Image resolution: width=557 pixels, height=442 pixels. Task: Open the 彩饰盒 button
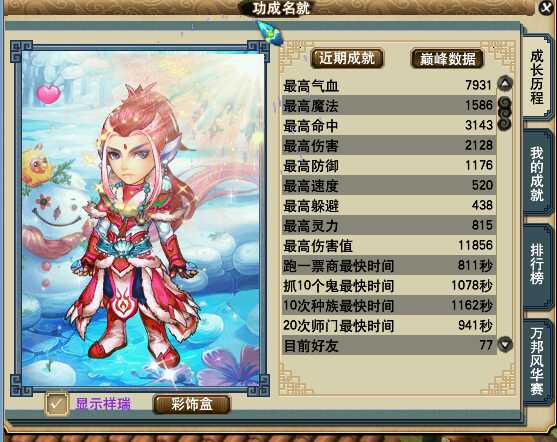tap(192, 404)
